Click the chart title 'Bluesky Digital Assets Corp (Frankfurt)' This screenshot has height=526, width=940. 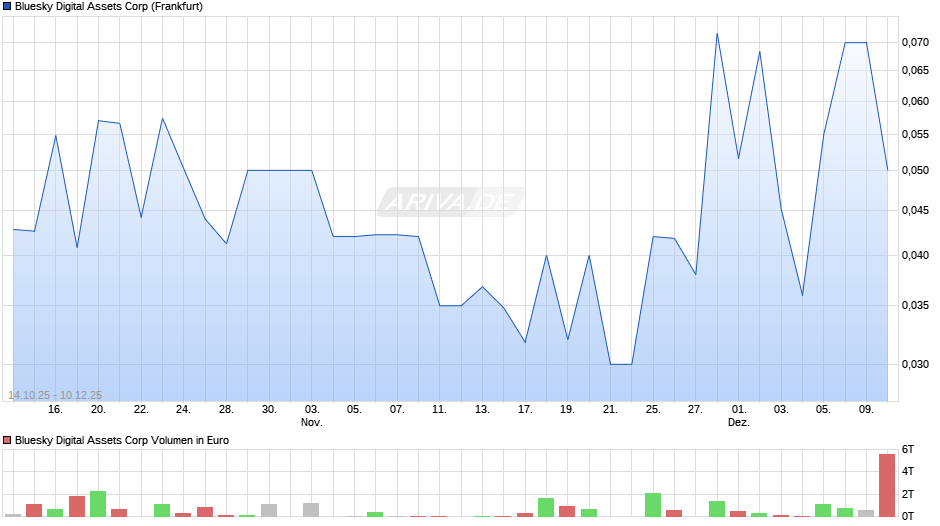tap(109, 7)
